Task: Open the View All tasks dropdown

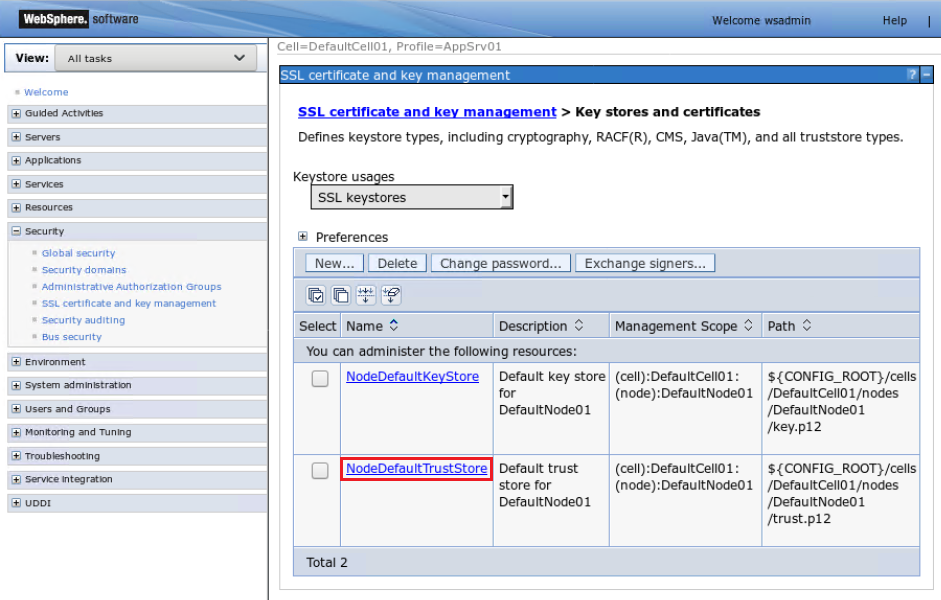Action: pos(156,58)
